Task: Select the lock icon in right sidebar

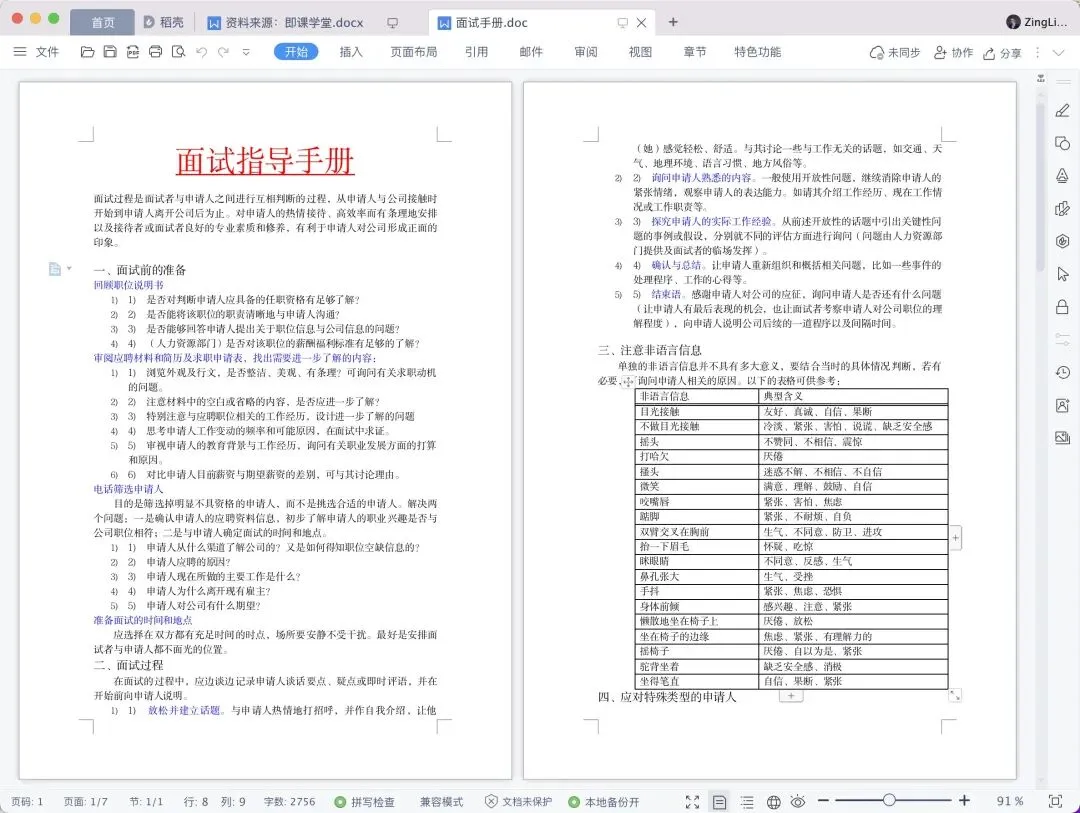Action: pos(1063,307)
